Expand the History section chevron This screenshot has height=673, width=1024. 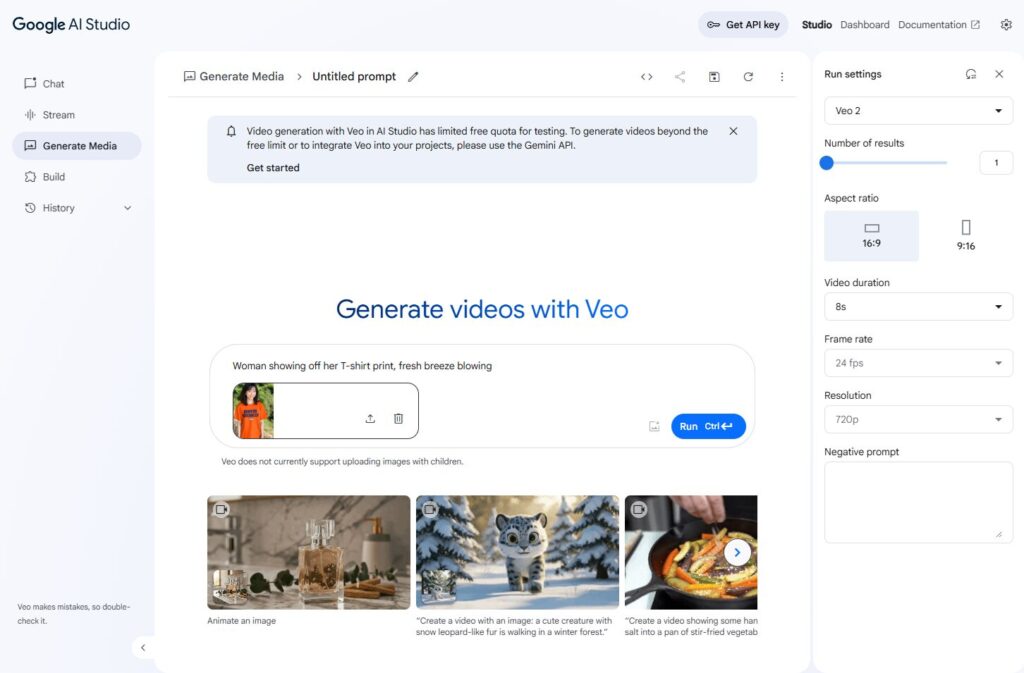127,208
